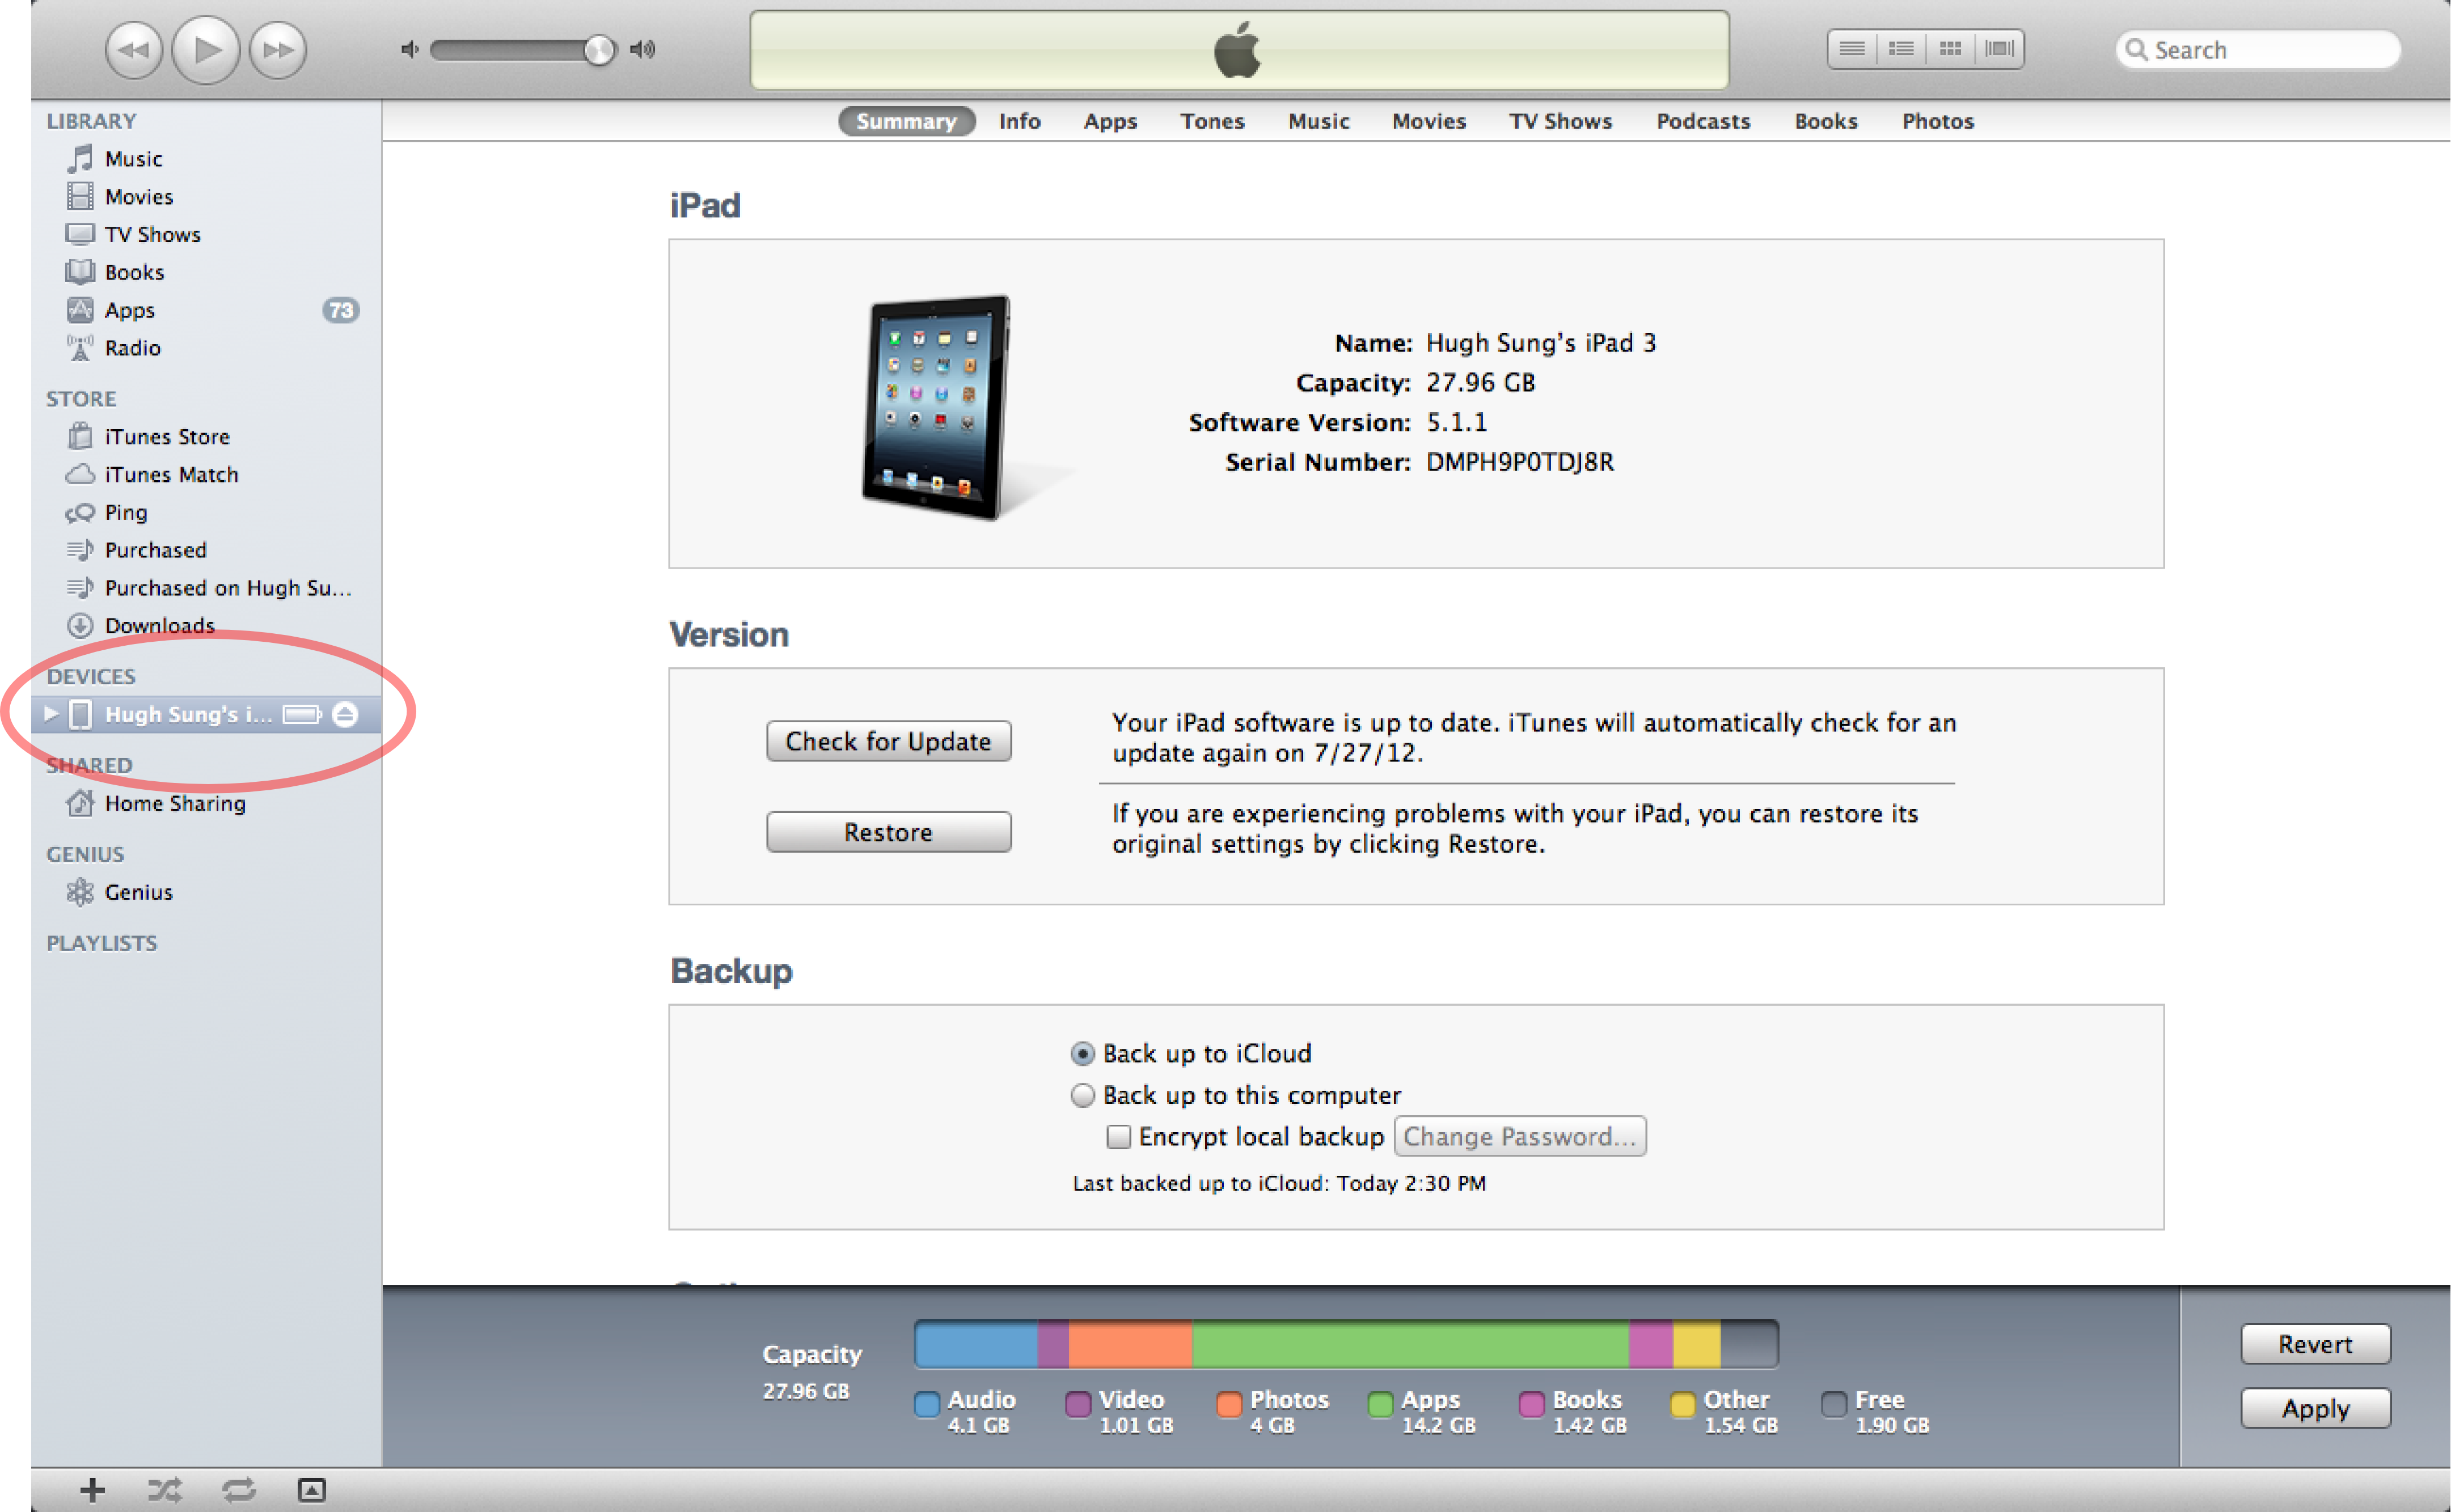The width and height of the screenshot is (2451, 1512).
Task: Click the Fast-forward next track button
Action: pyautogui.click(x=278, y=49)
